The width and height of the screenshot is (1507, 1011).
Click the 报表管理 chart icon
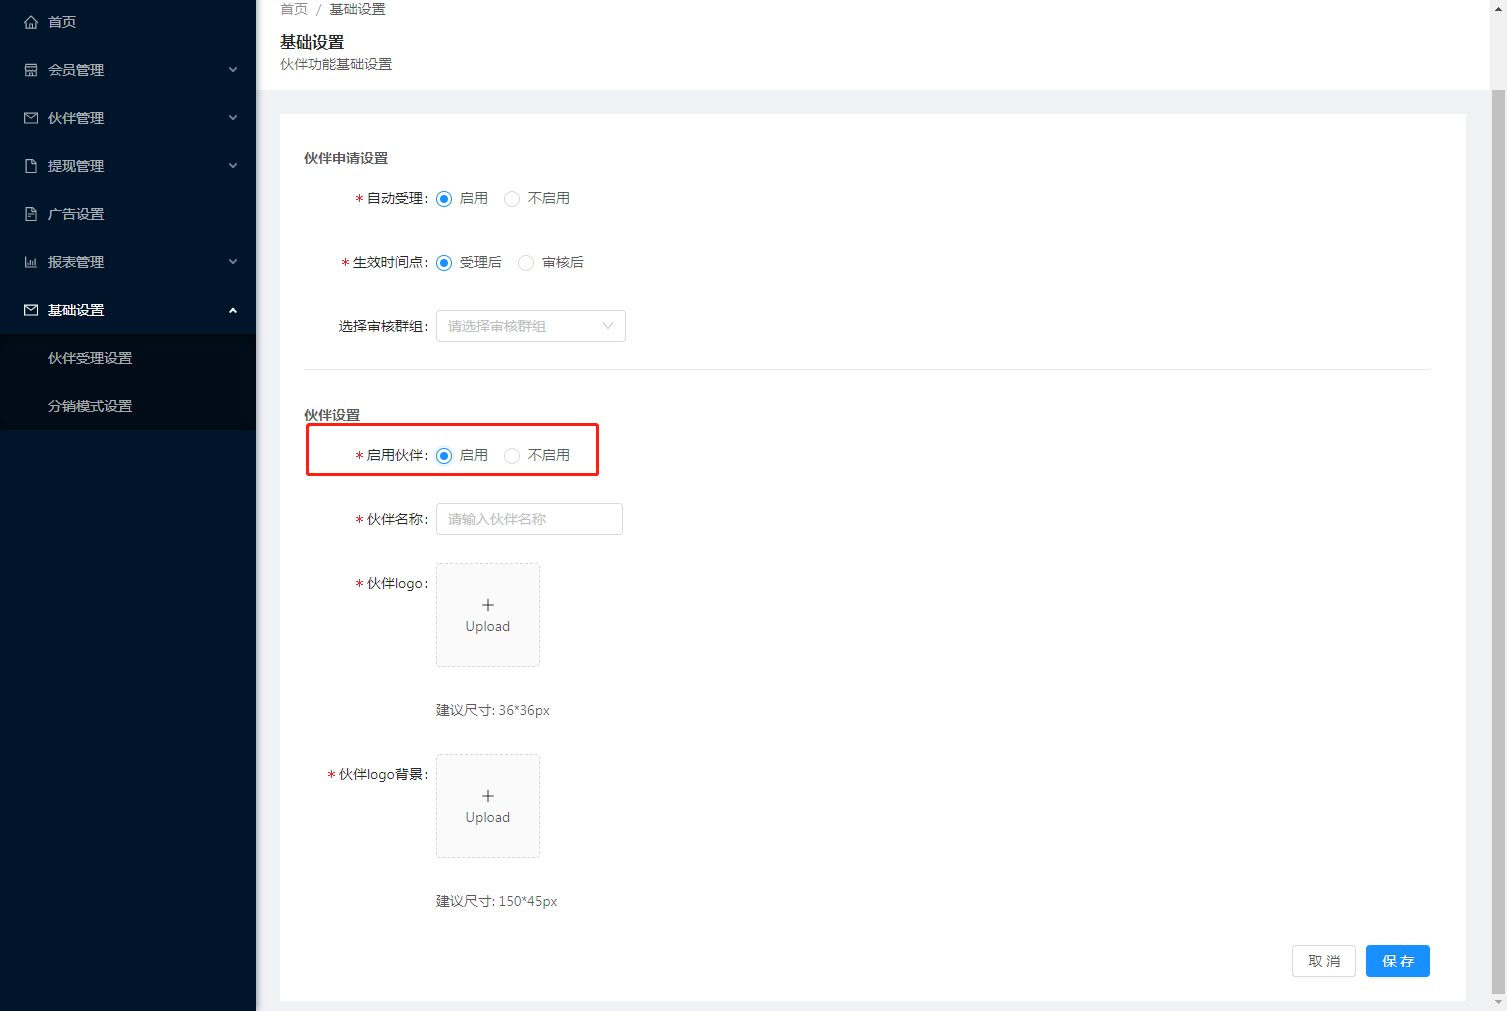point(31,262)
